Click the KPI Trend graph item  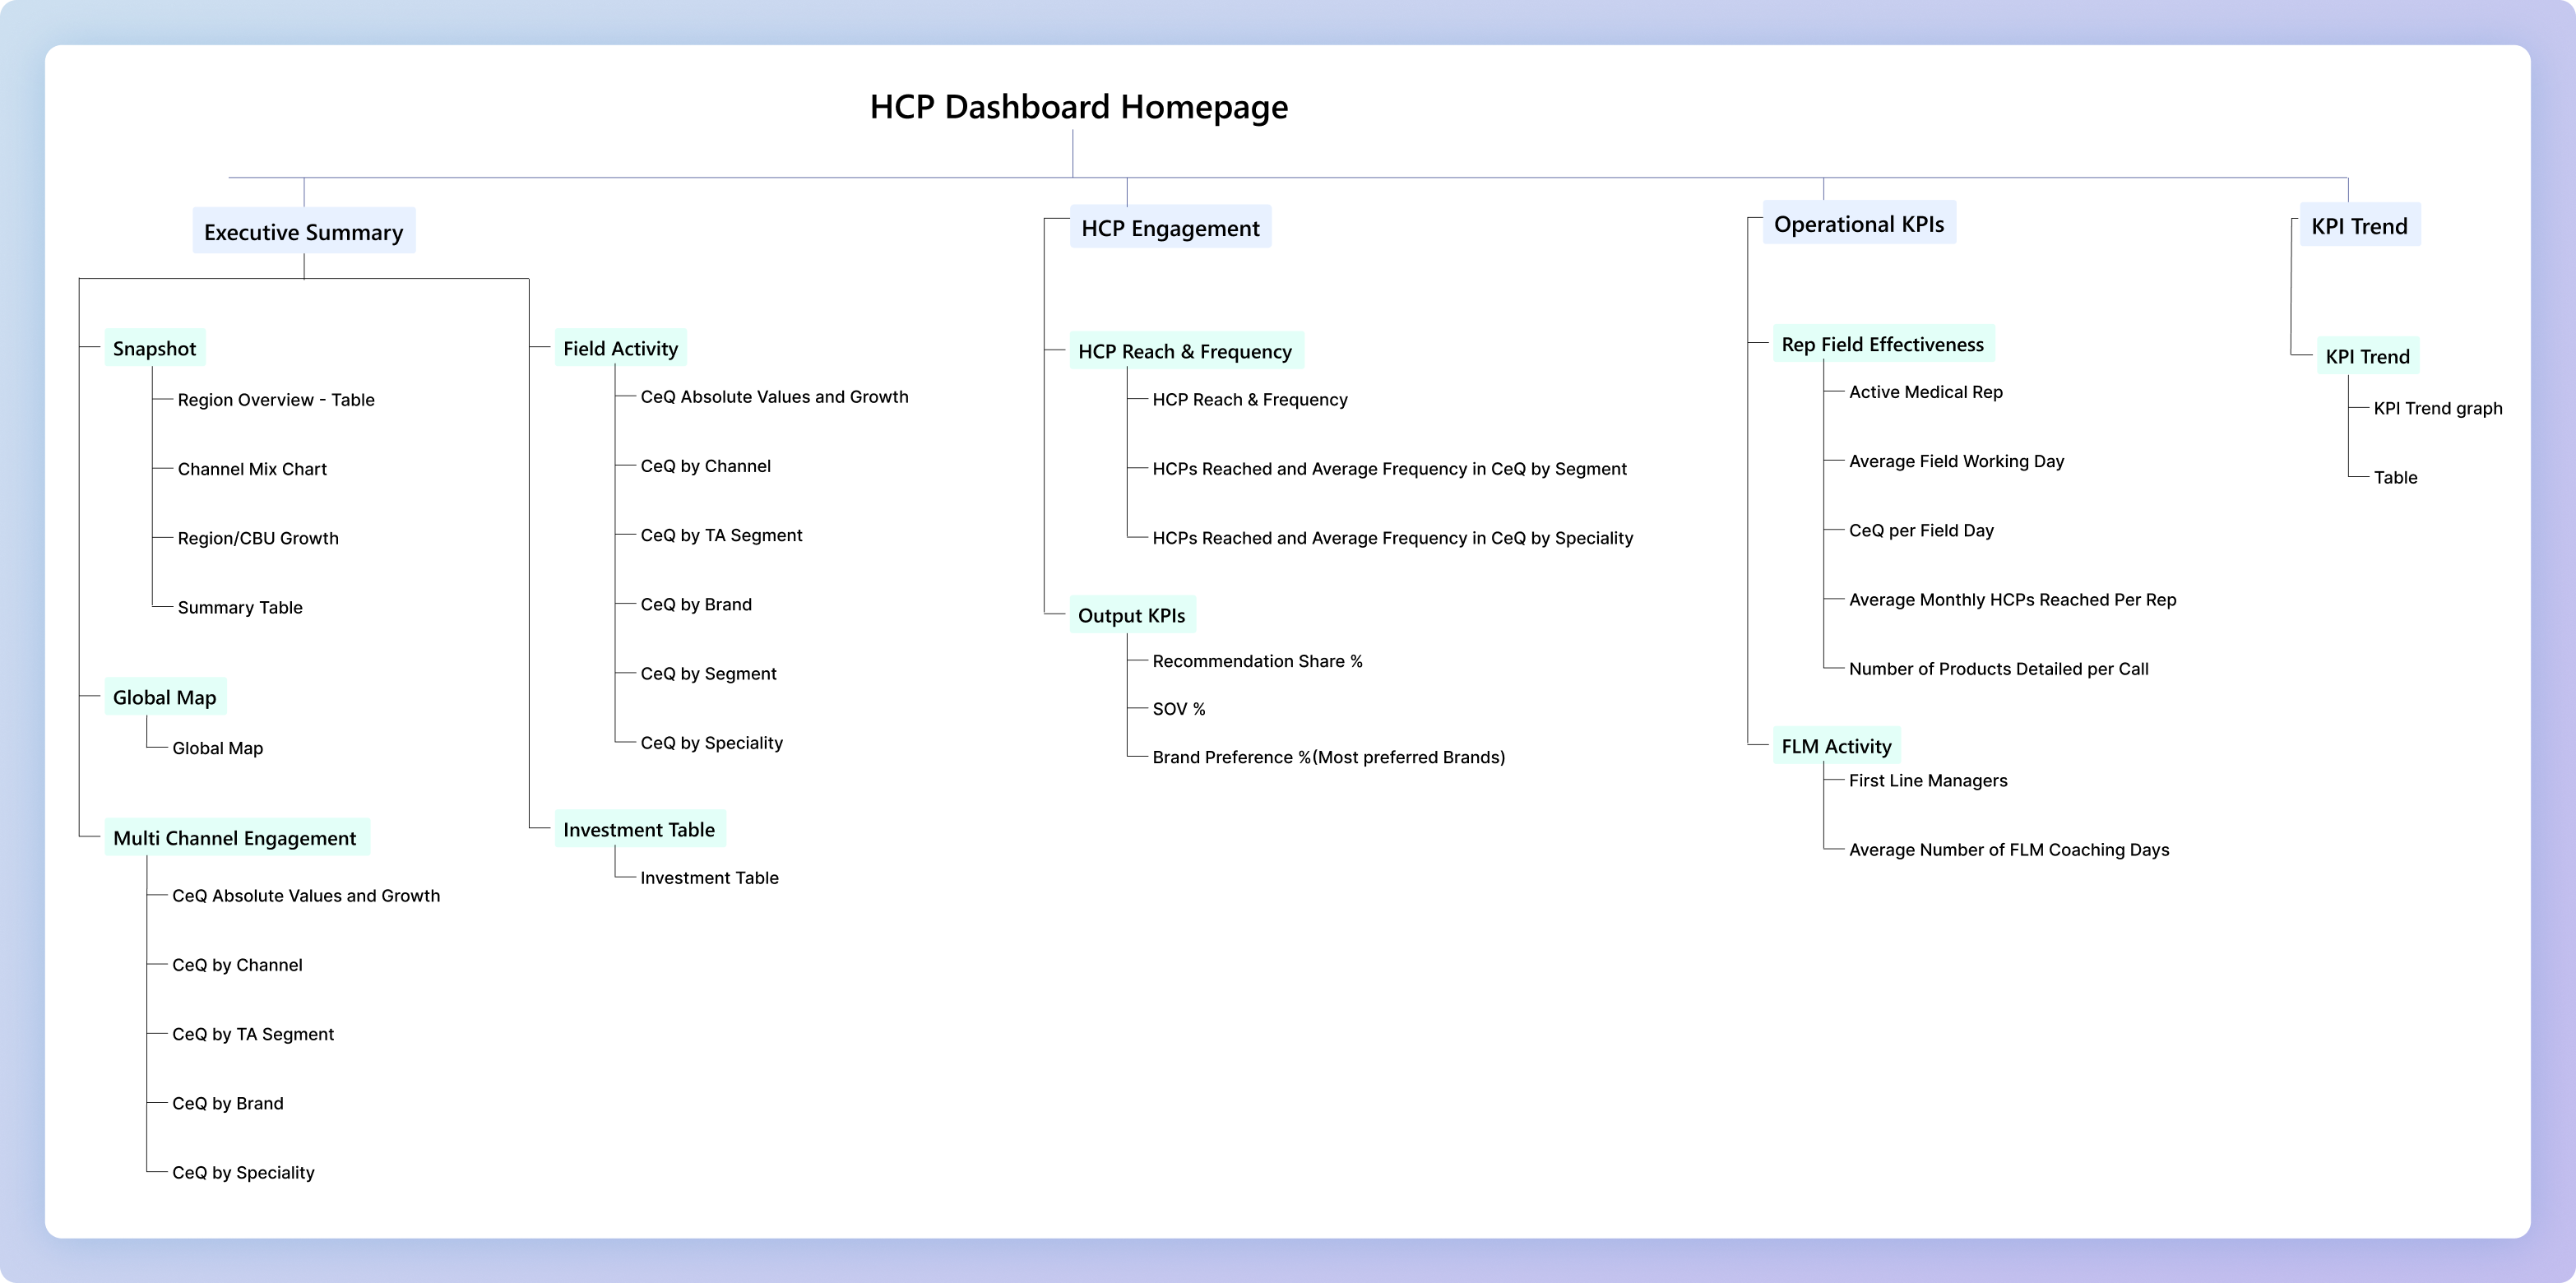(2437, 408)
